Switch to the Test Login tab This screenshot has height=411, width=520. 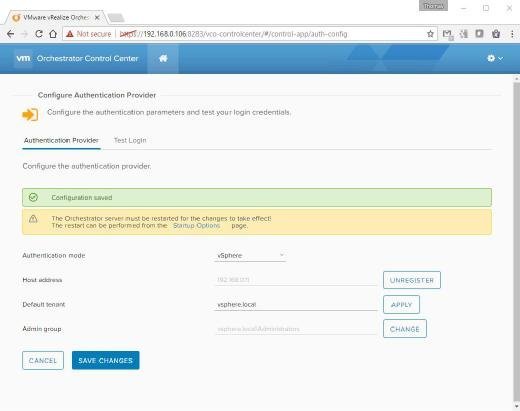(130, 140)
